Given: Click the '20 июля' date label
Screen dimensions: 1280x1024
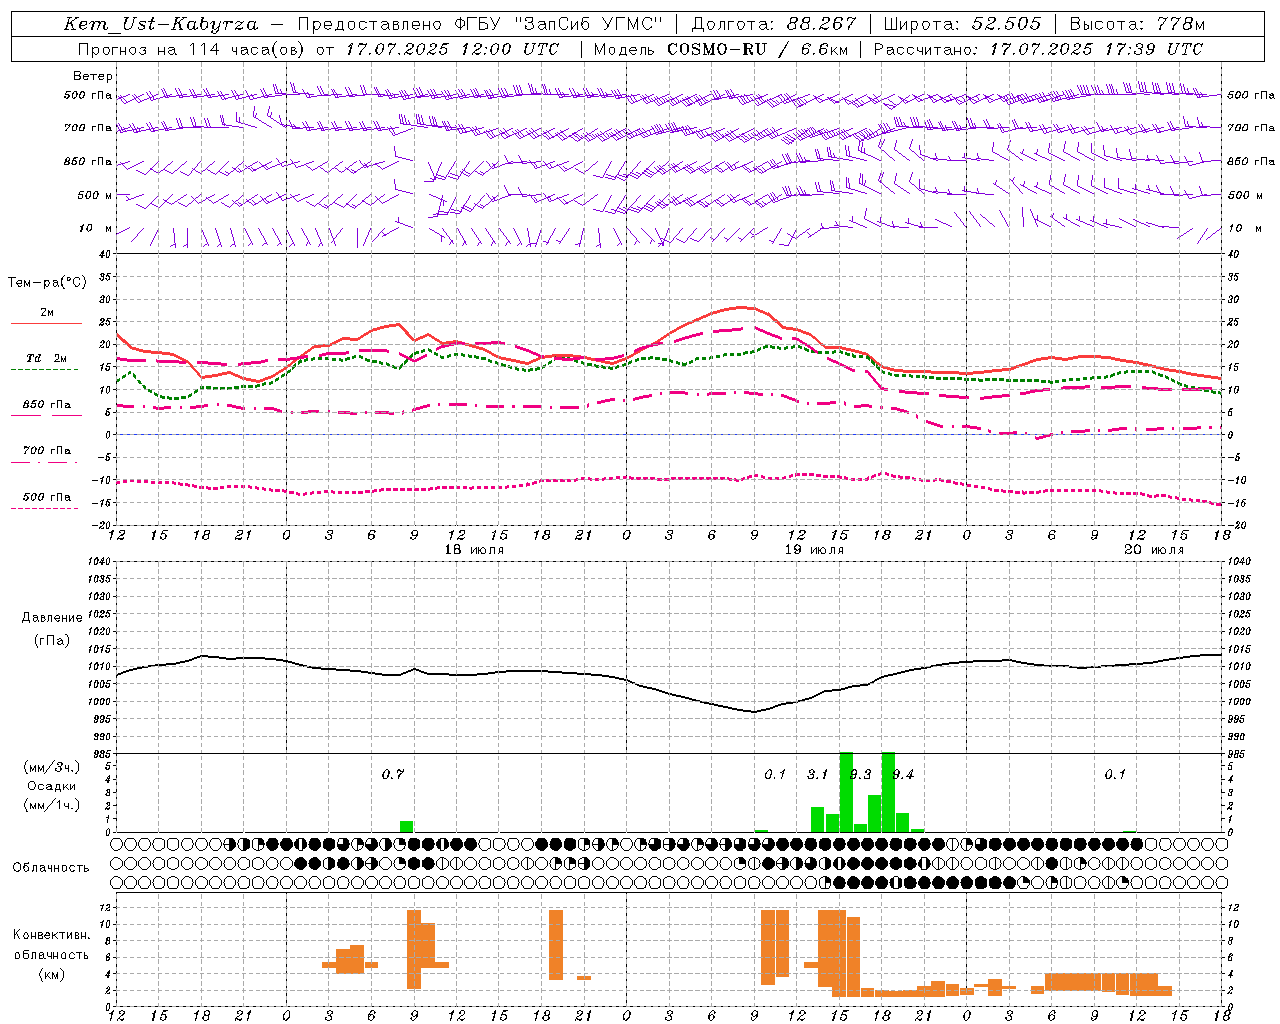Looking at the screenshot, I should pyautogui.click(x=1154, y=550).
